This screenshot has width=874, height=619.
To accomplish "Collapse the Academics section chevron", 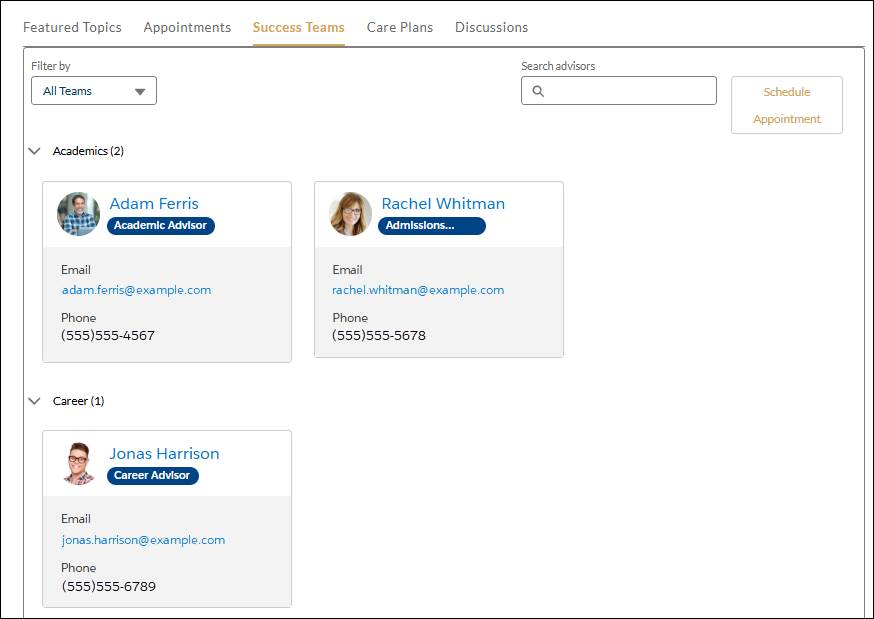I will (x=35, y=151).
